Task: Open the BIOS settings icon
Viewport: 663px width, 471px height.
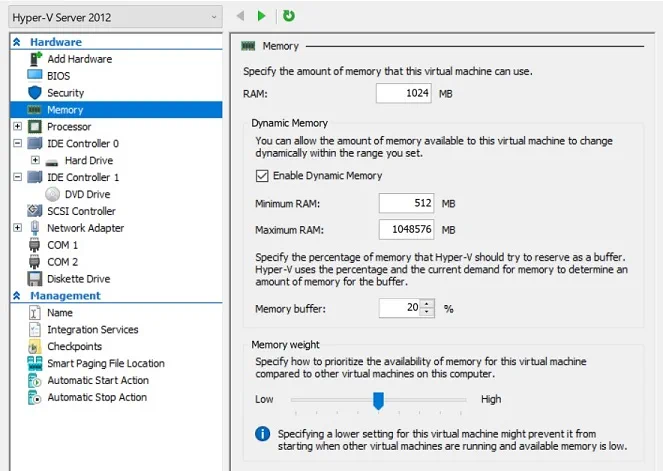Action: (x=34, y=76)
